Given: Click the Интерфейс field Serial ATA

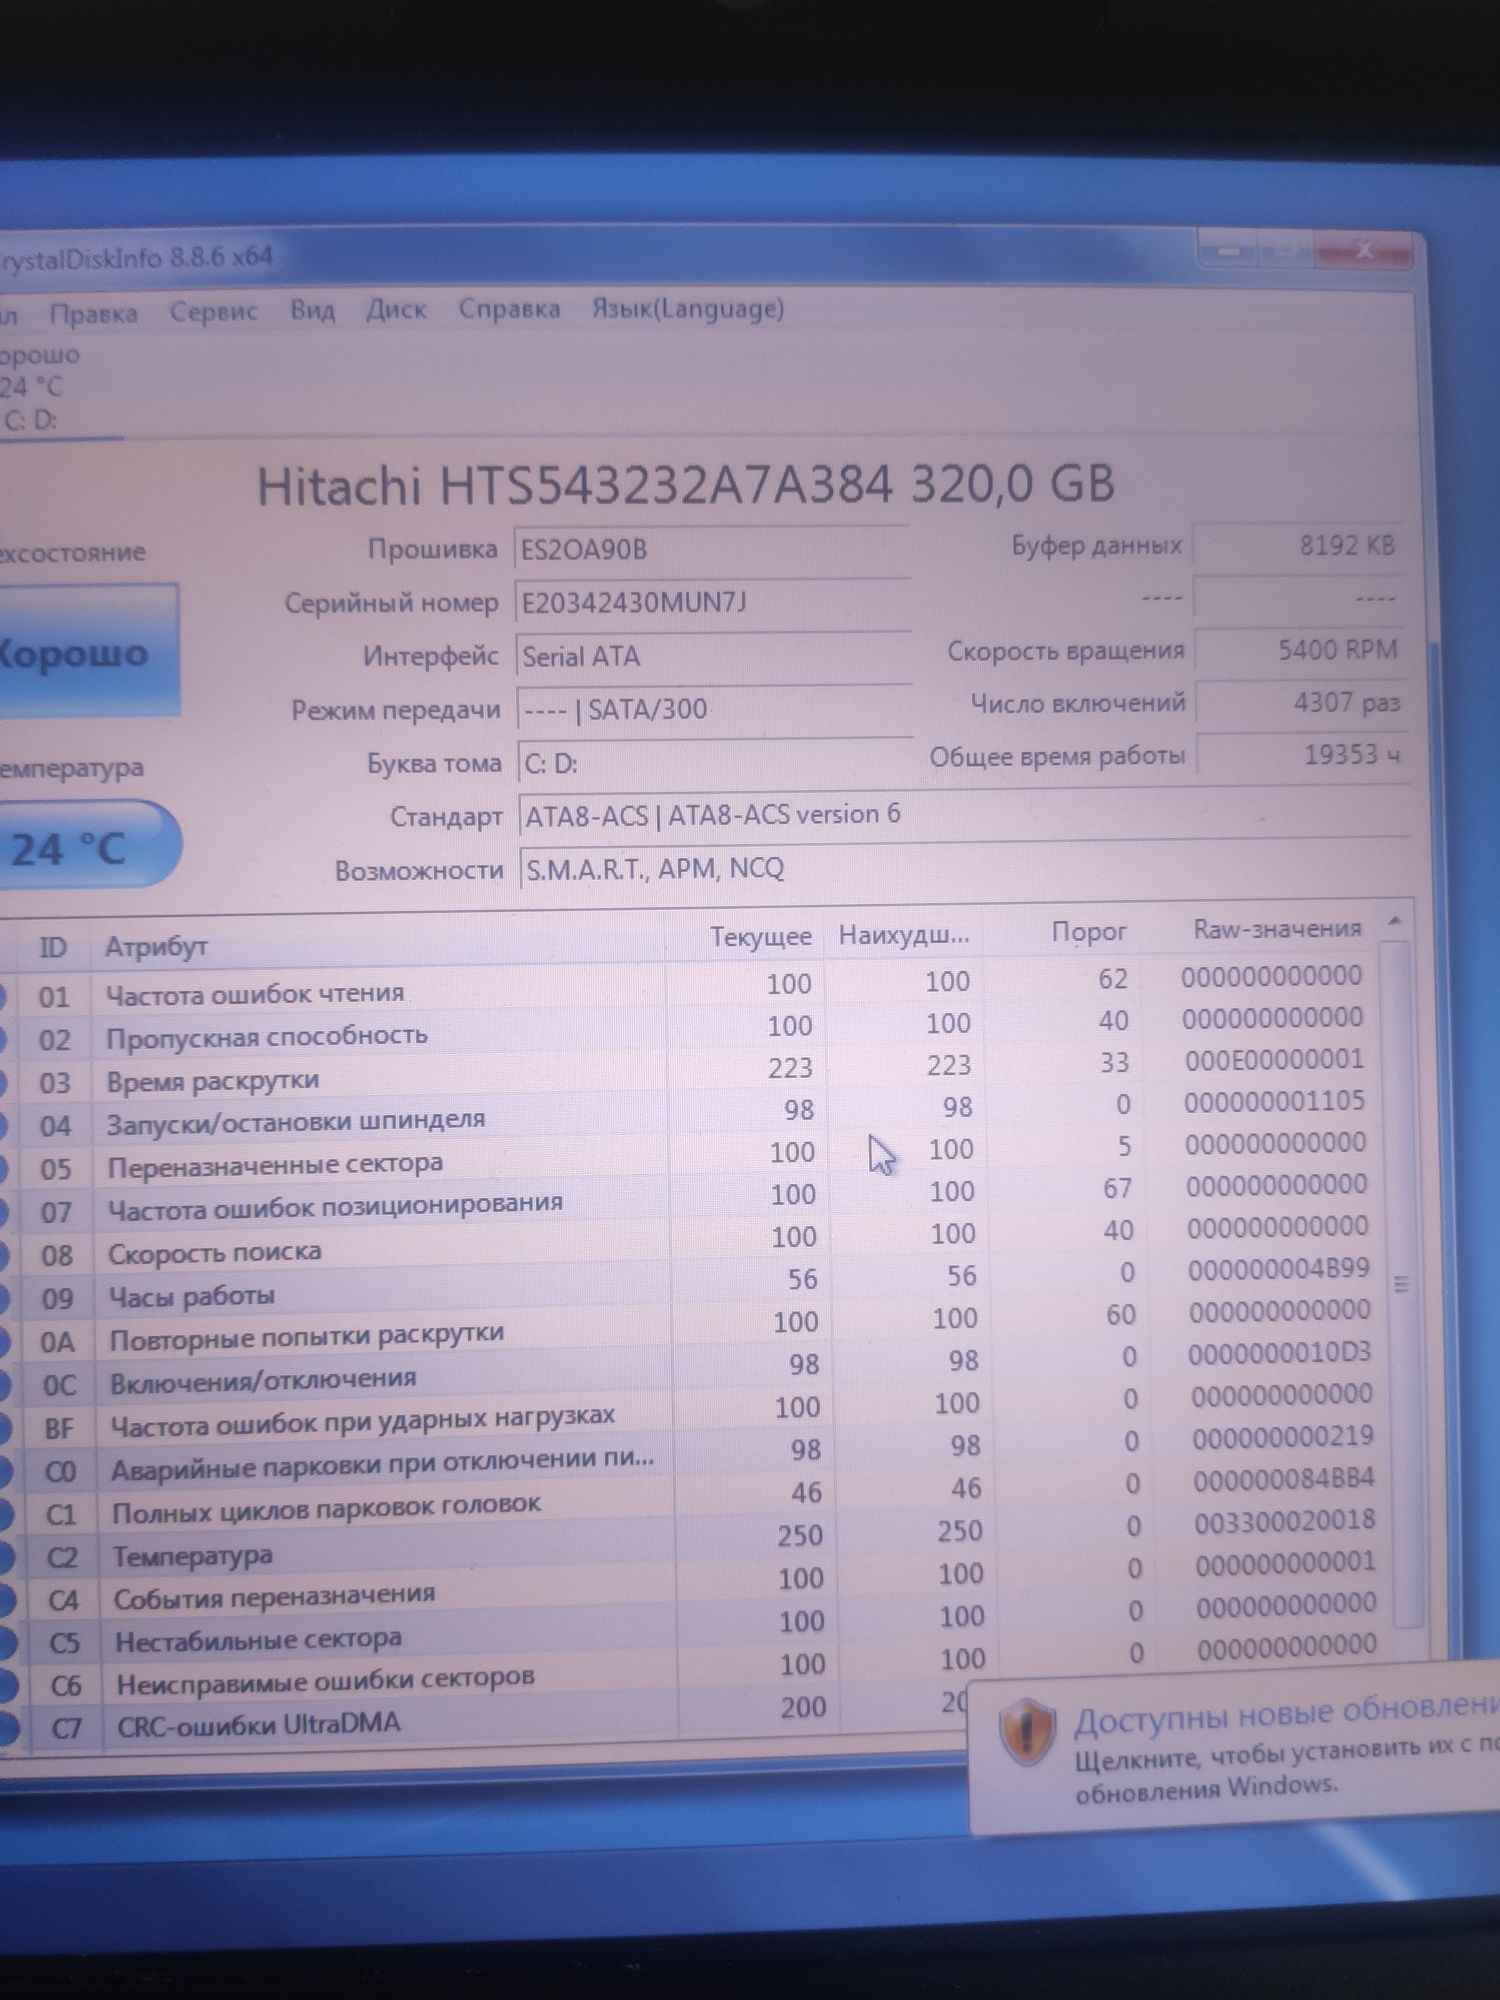Looking at the screenshot, I should click(x=714, y=656).
